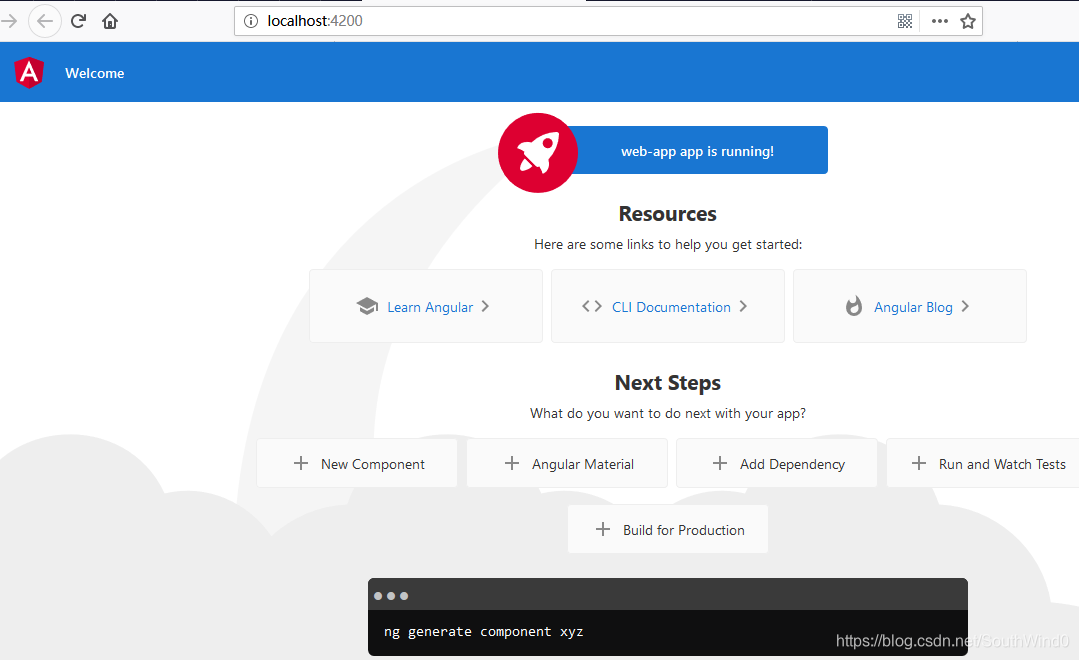Click the plus icon on Angular Material
Viewport: 1079px width, 660px height.
(x=512, y=463)
